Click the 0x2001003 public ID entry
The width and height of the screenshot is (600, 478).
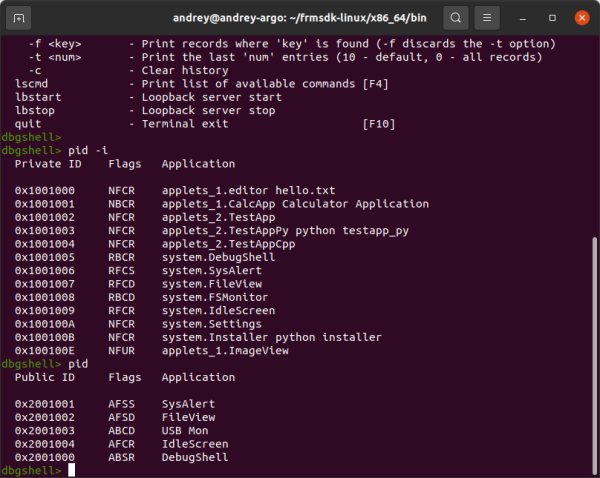tap(45, 431)
